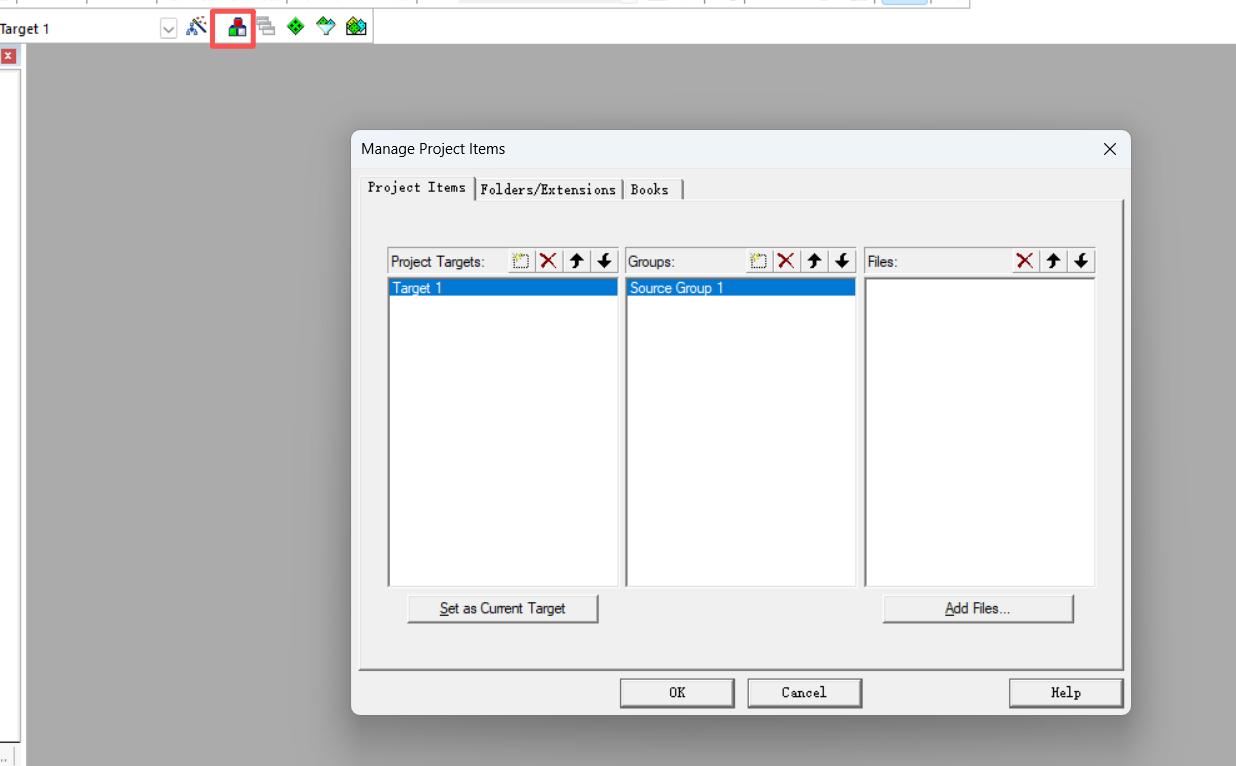Switch to the Folders/Extensions tab
Image resolution: width=1236 pixels, height=766 pixels.
(548, 190)
